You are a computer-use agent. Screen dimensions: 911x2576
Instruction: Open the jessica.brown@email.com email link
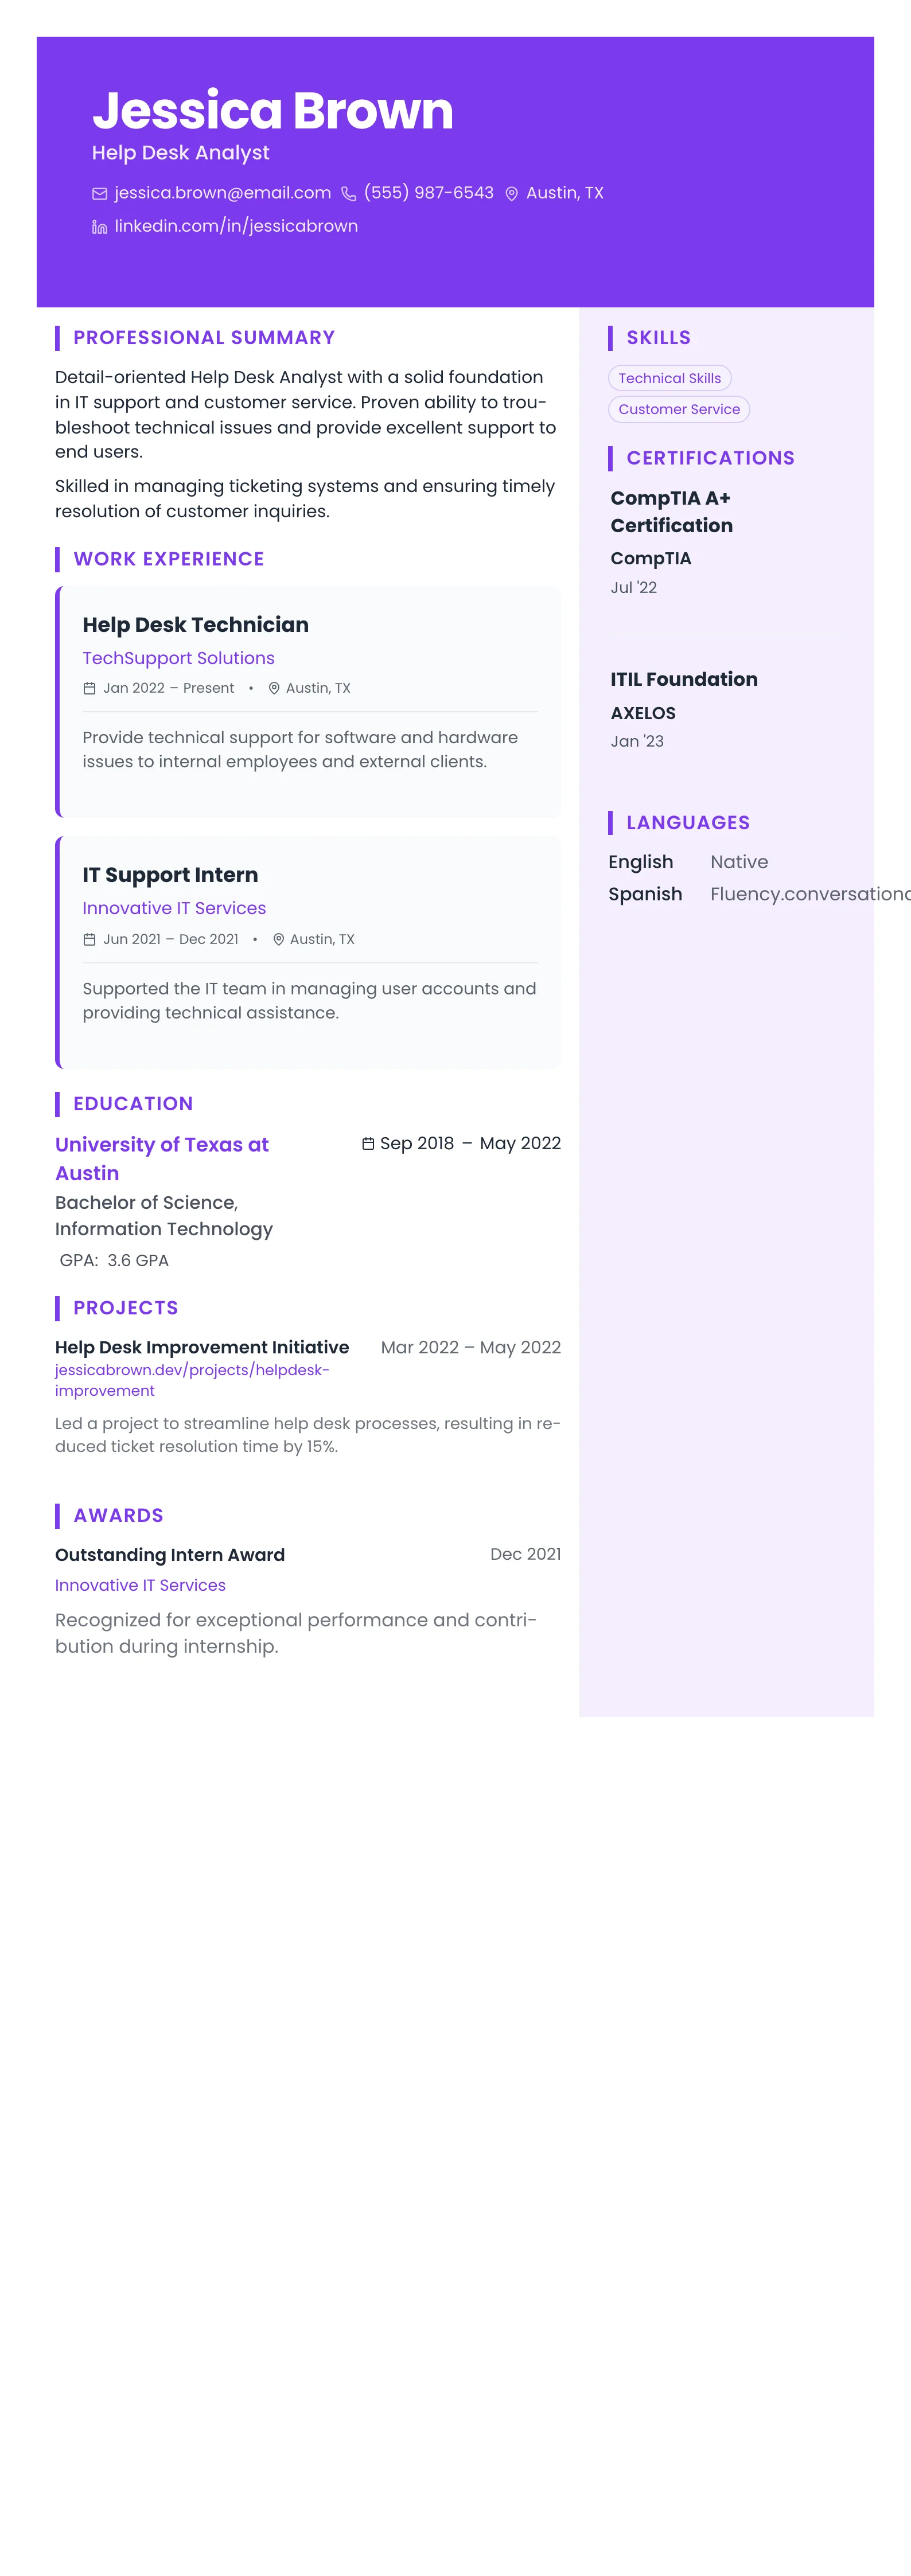pyautogui.click(x=222, y=193)
